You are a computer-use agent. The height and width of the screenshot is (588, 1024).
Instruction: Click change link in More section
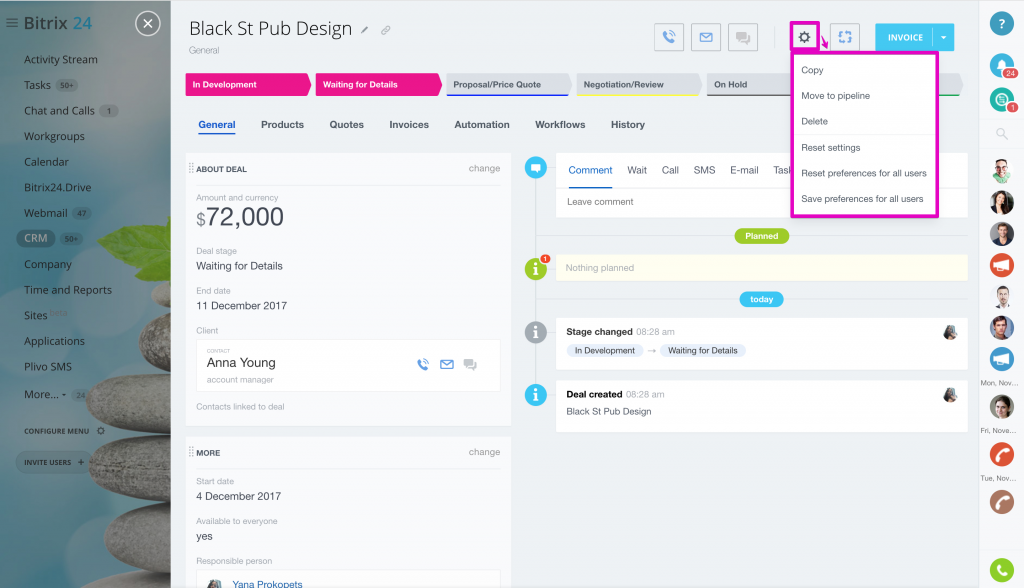484,451
